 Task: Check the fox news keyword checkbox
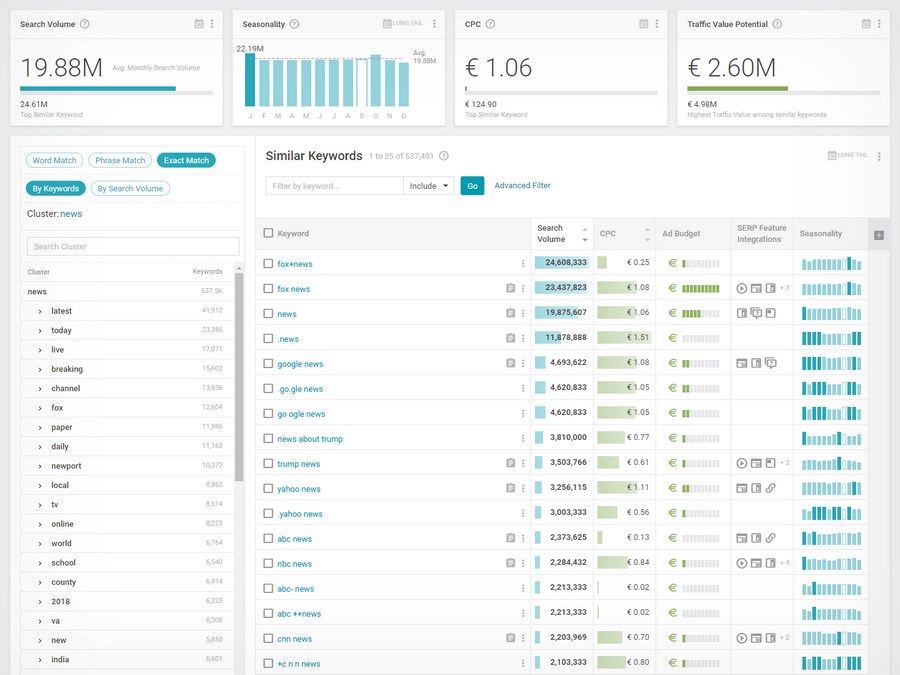coord(268,288)
